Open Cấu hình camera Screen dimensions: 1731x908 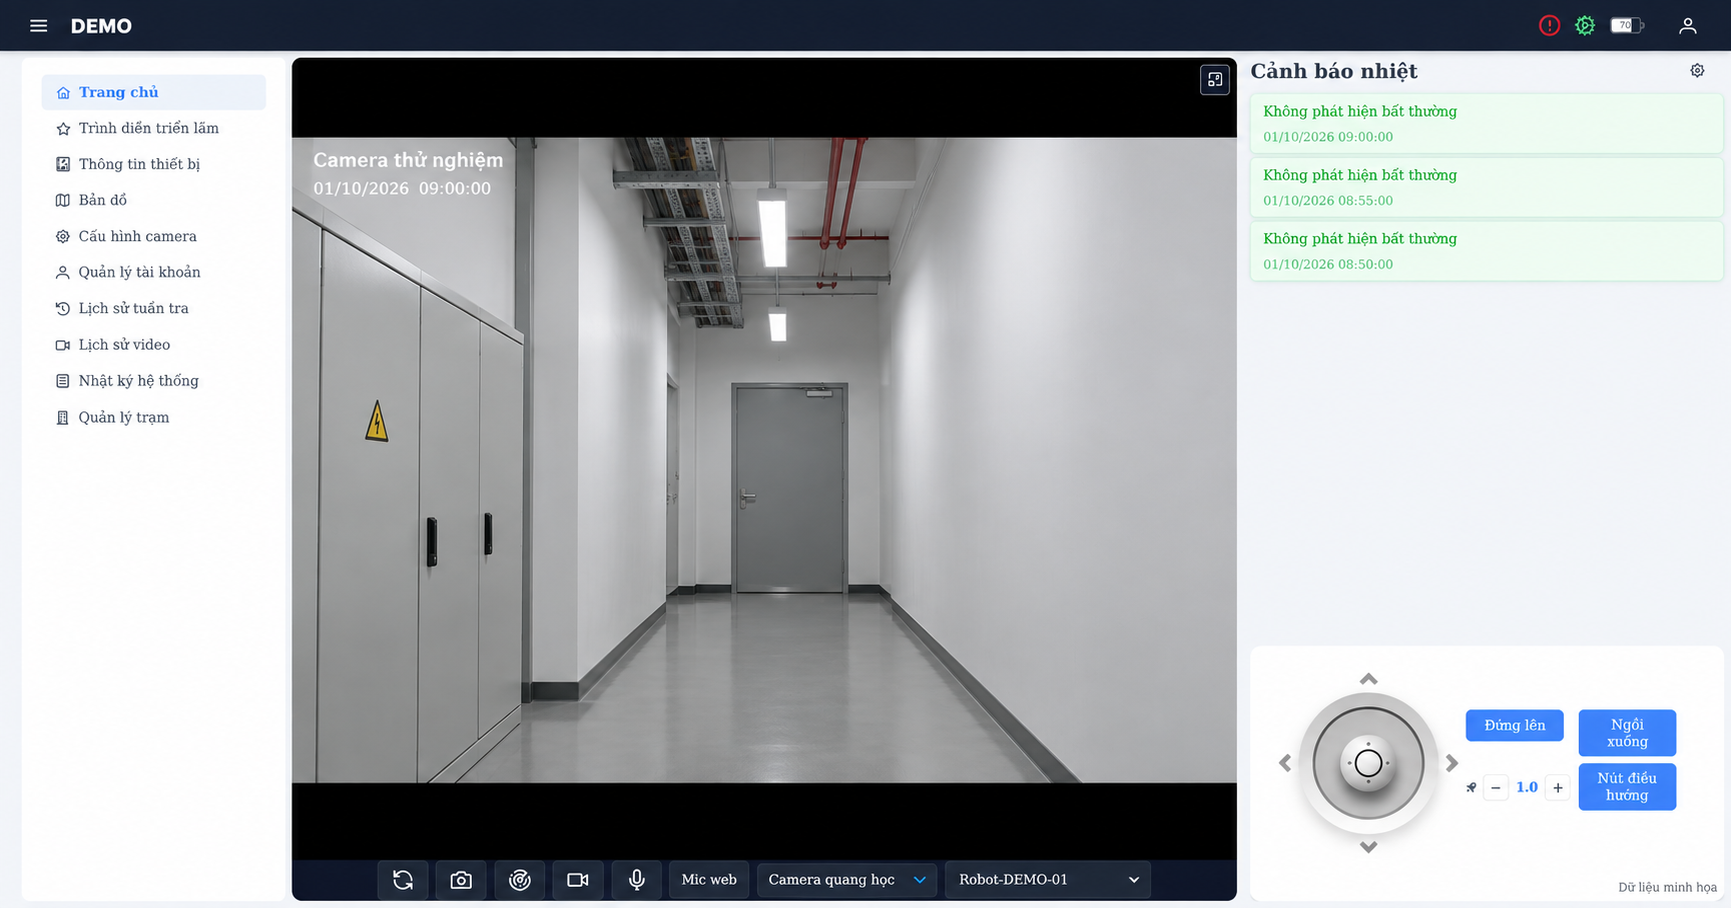(154, 236)
